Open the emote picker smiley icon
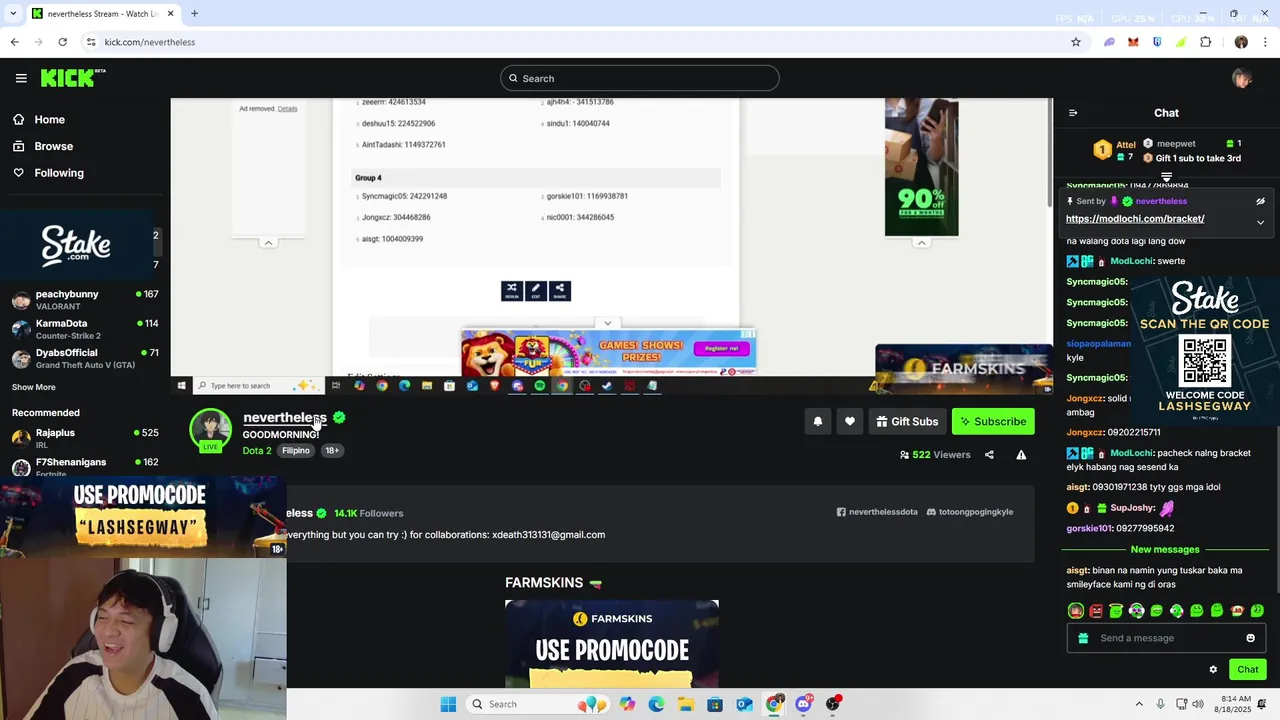Viewport: 1280px width, 720px height. [x=1250, y=638]
